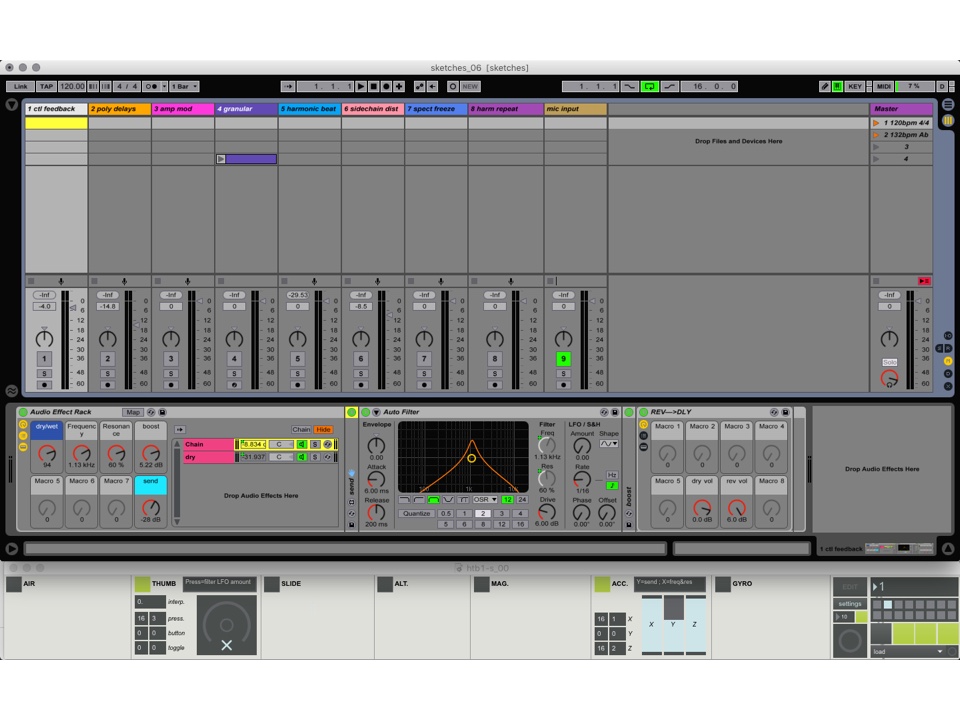This screenshot has width=960, height=720.
Task: Click the rev vol macro knob
Action: tap(737, 508)
